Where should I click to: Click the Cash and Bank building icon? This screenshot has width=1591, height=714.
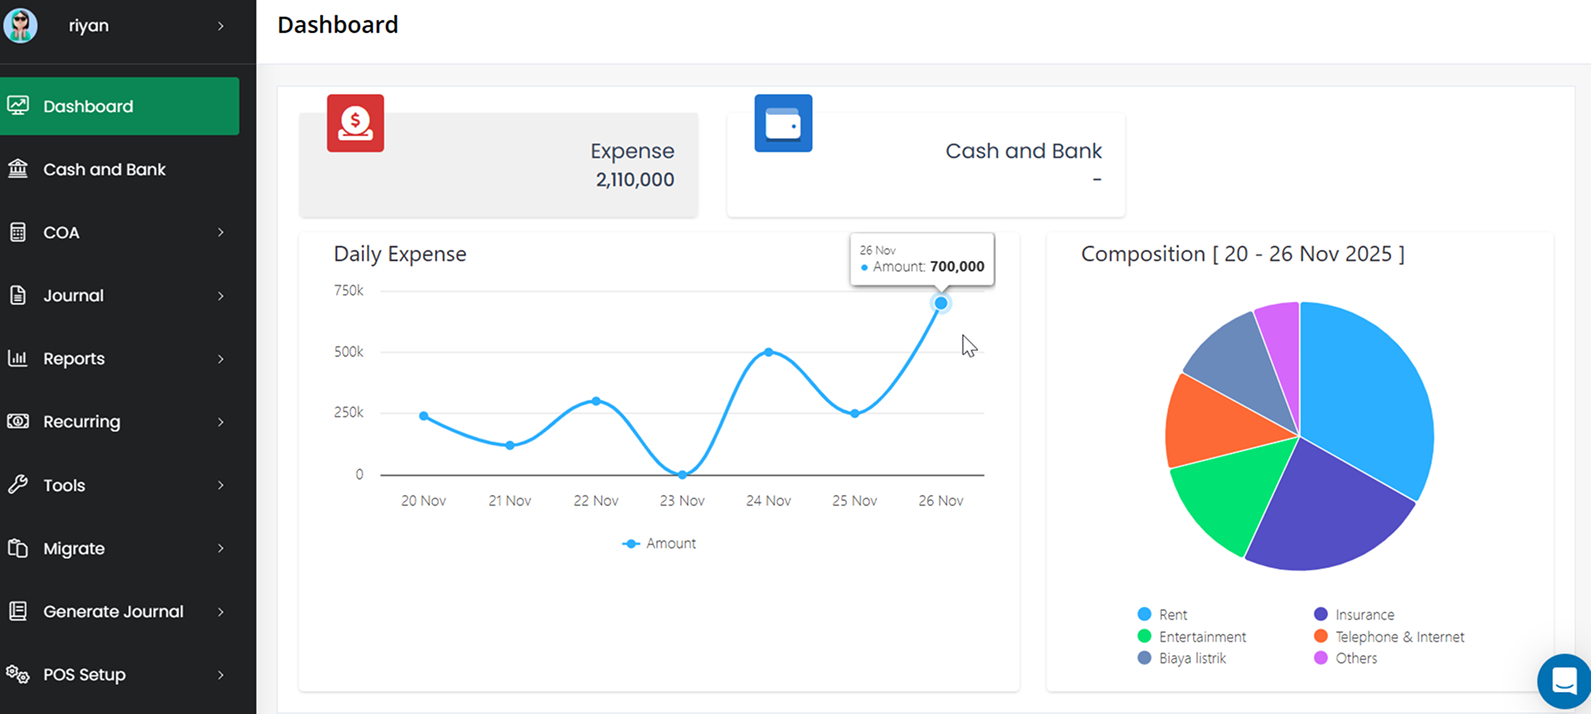pyautogui.click(x=18, y=169)
